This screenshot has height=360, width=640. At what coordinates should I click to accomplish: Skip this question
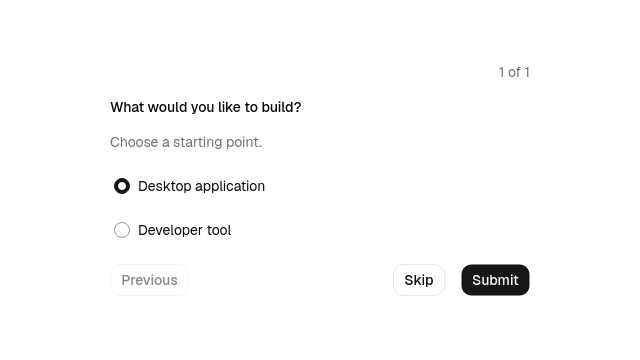tap(419, 280)
